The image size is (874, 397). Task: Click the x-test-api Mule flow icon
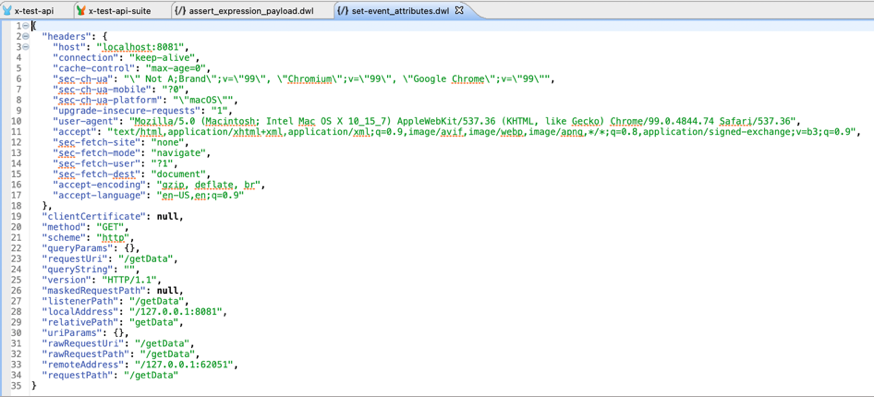pyautogui.click(x=7, y=11)
